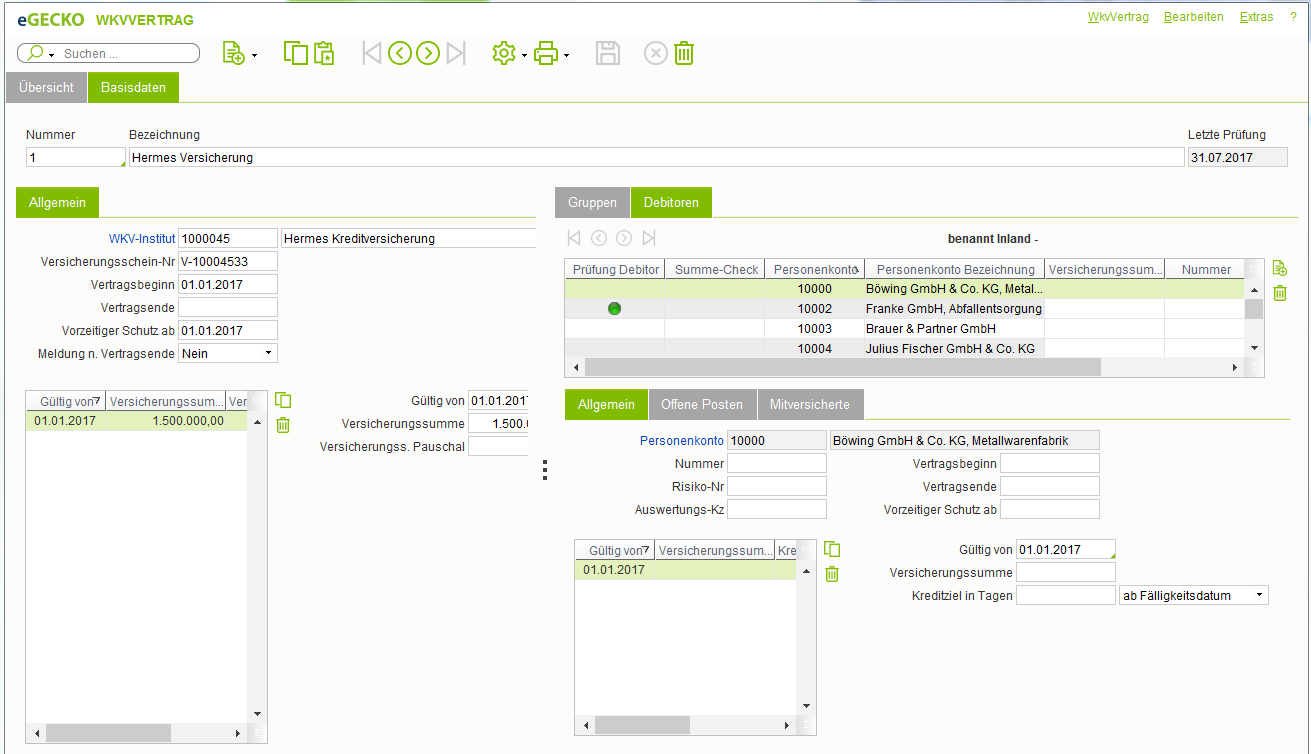Viewport: 1311px width, 754px height.
Task: Open the print options dropdown arrow
Action: 567,55
